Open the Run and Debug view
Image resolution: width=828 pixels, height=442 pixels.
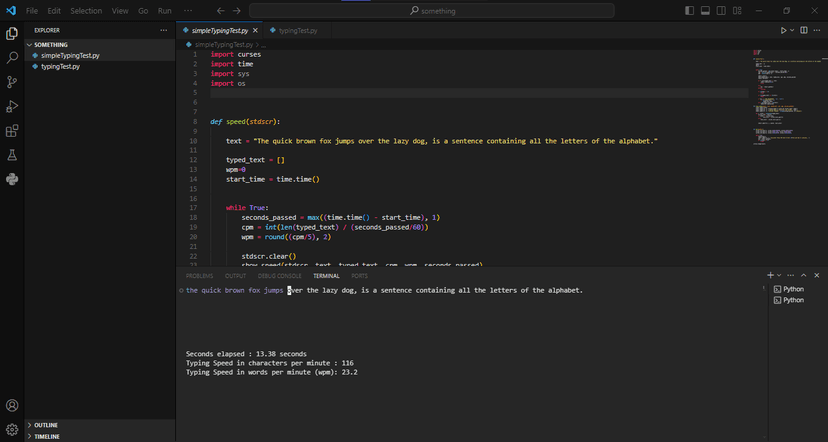point(12,106)
